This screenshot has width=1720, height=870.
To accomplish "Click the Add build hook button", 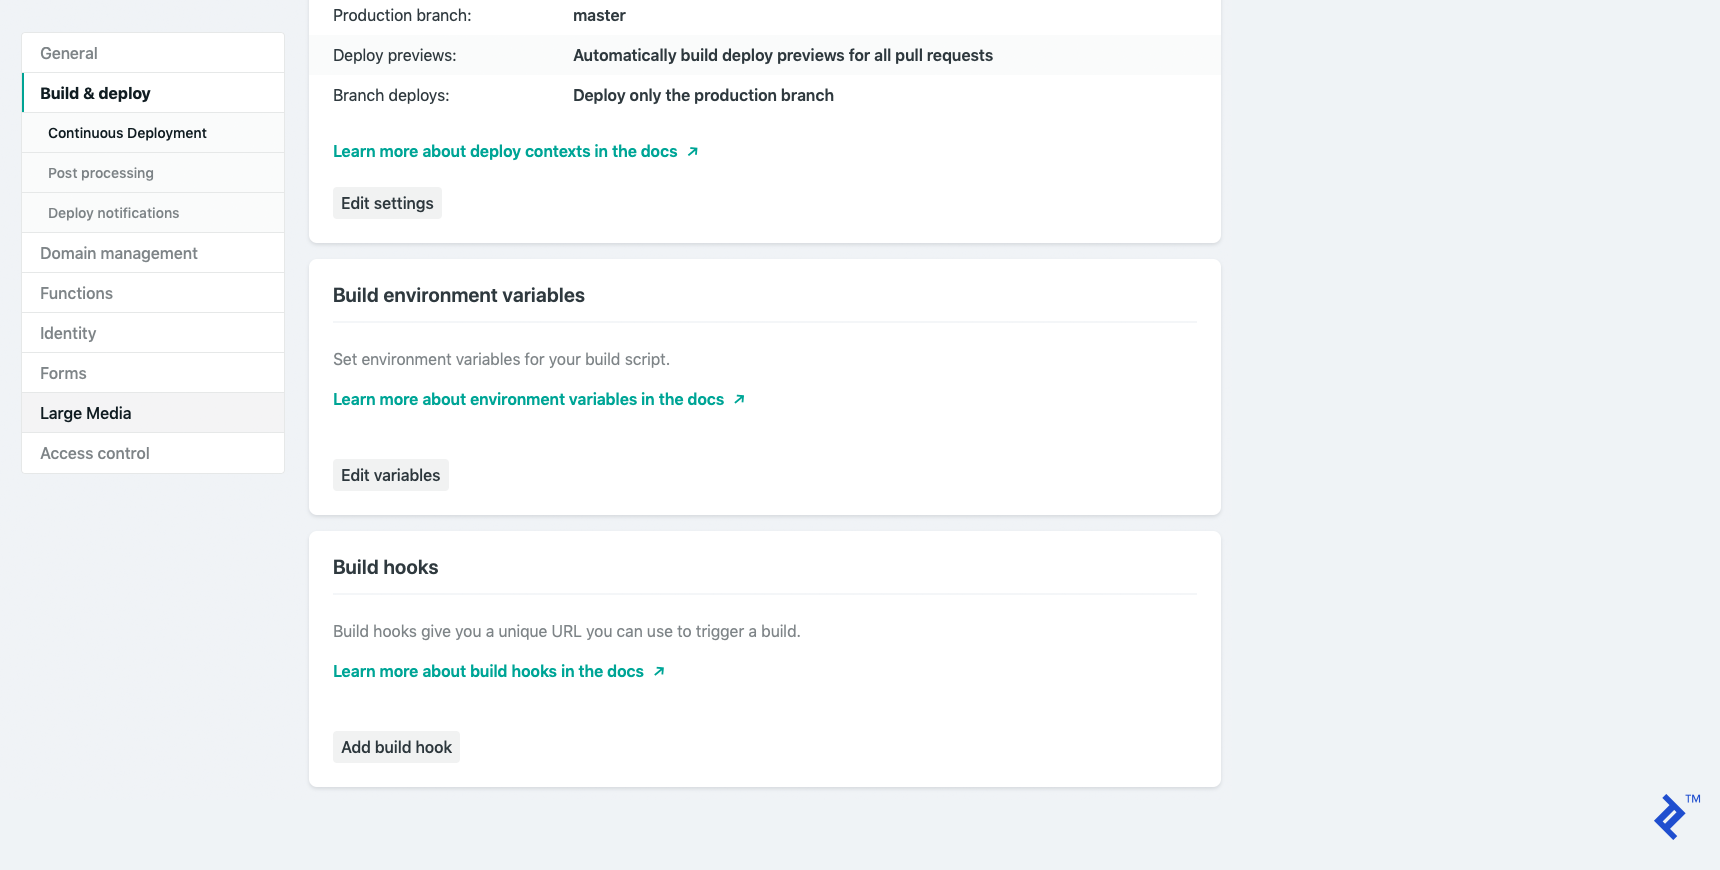I will [396, 746].
